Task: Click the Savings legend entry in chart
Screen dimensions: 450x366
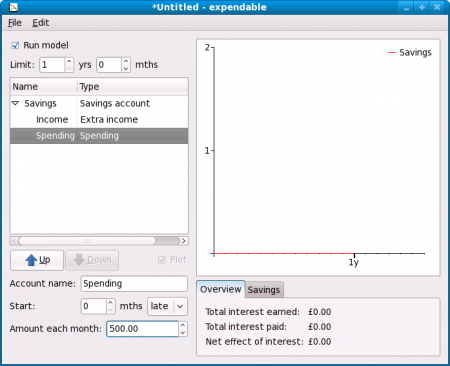Action: coord(410,52)
